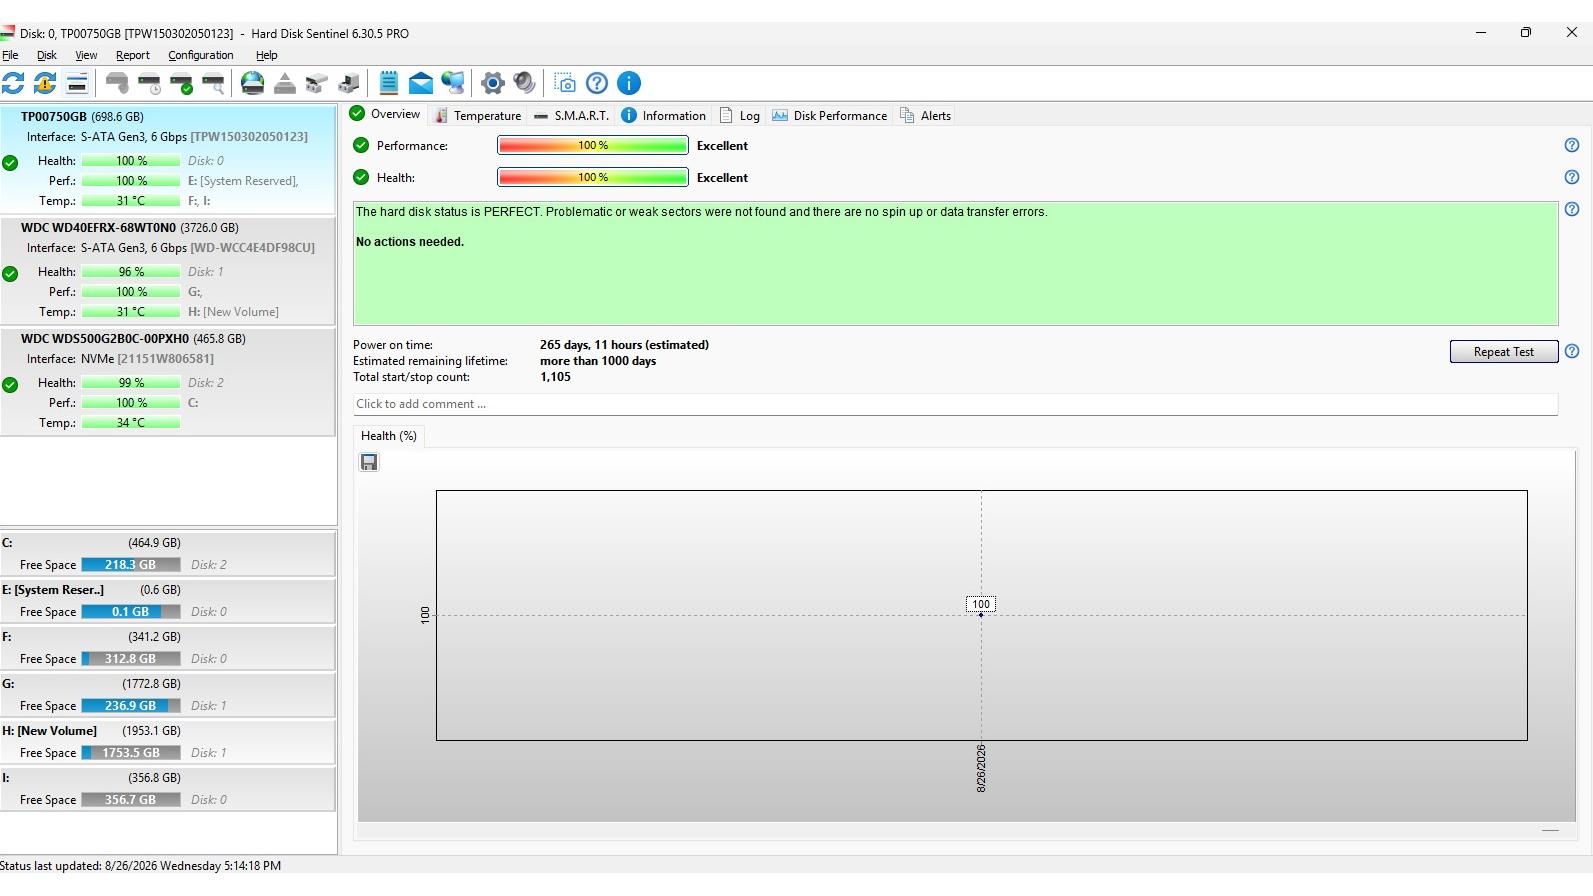Click the globe and monitor toolbar icon
1593x896 pixels.
point(453,83)
